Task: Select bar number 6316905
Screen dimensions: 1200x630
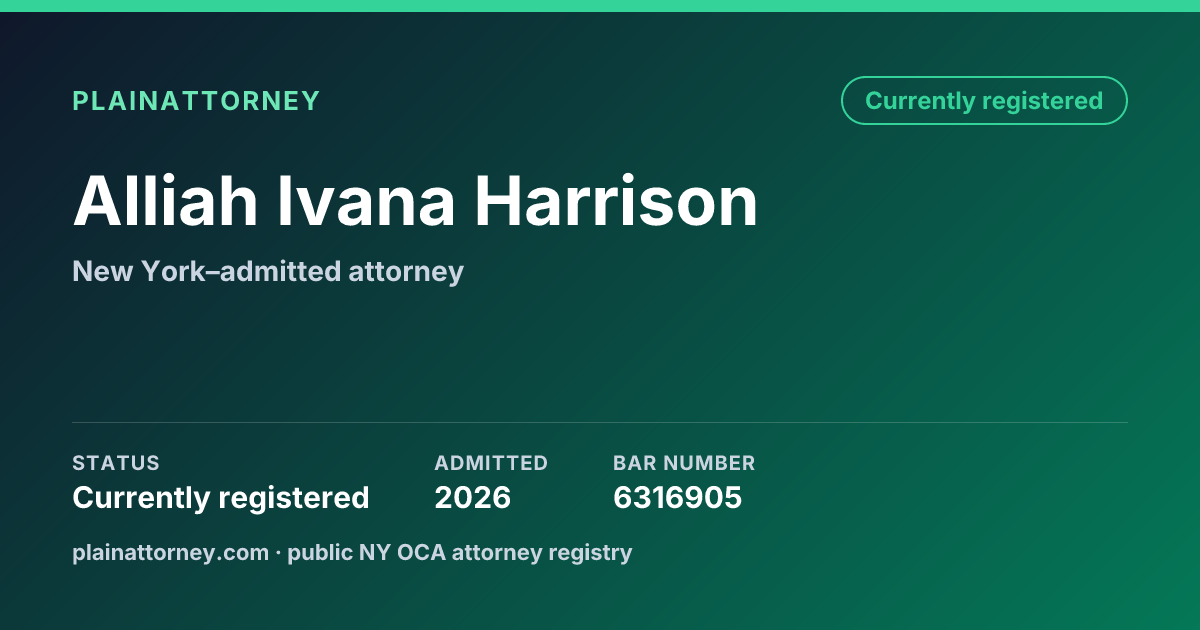Action: pyautogui.click(x=678, y=497)
